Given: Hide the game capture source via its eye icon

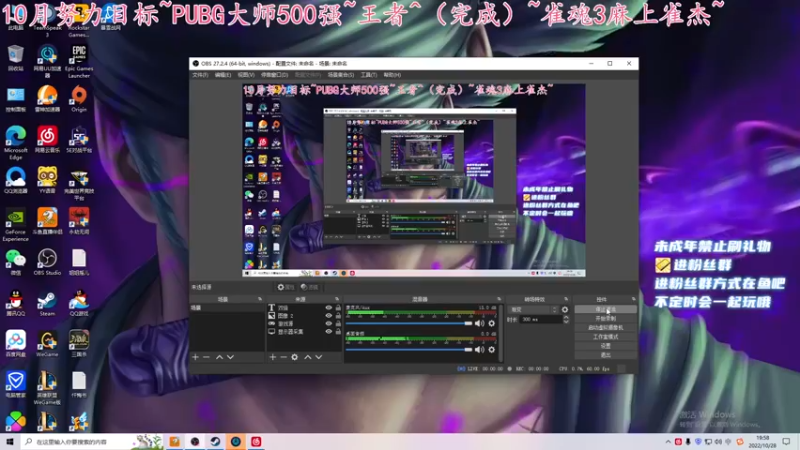Looking at the screenshot, I should coord(329,323).
